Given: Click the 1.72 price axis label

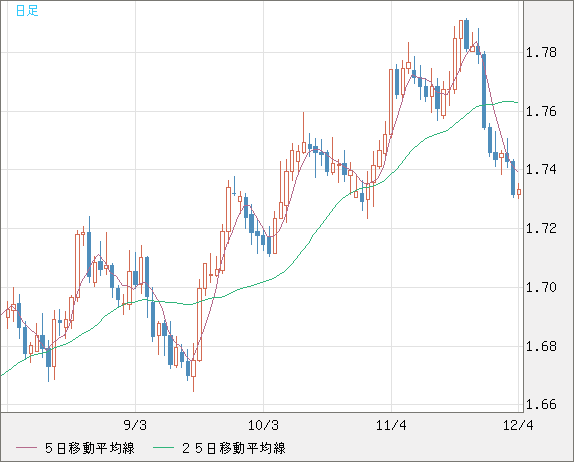Looking at the screenshot, I should 541,228.
